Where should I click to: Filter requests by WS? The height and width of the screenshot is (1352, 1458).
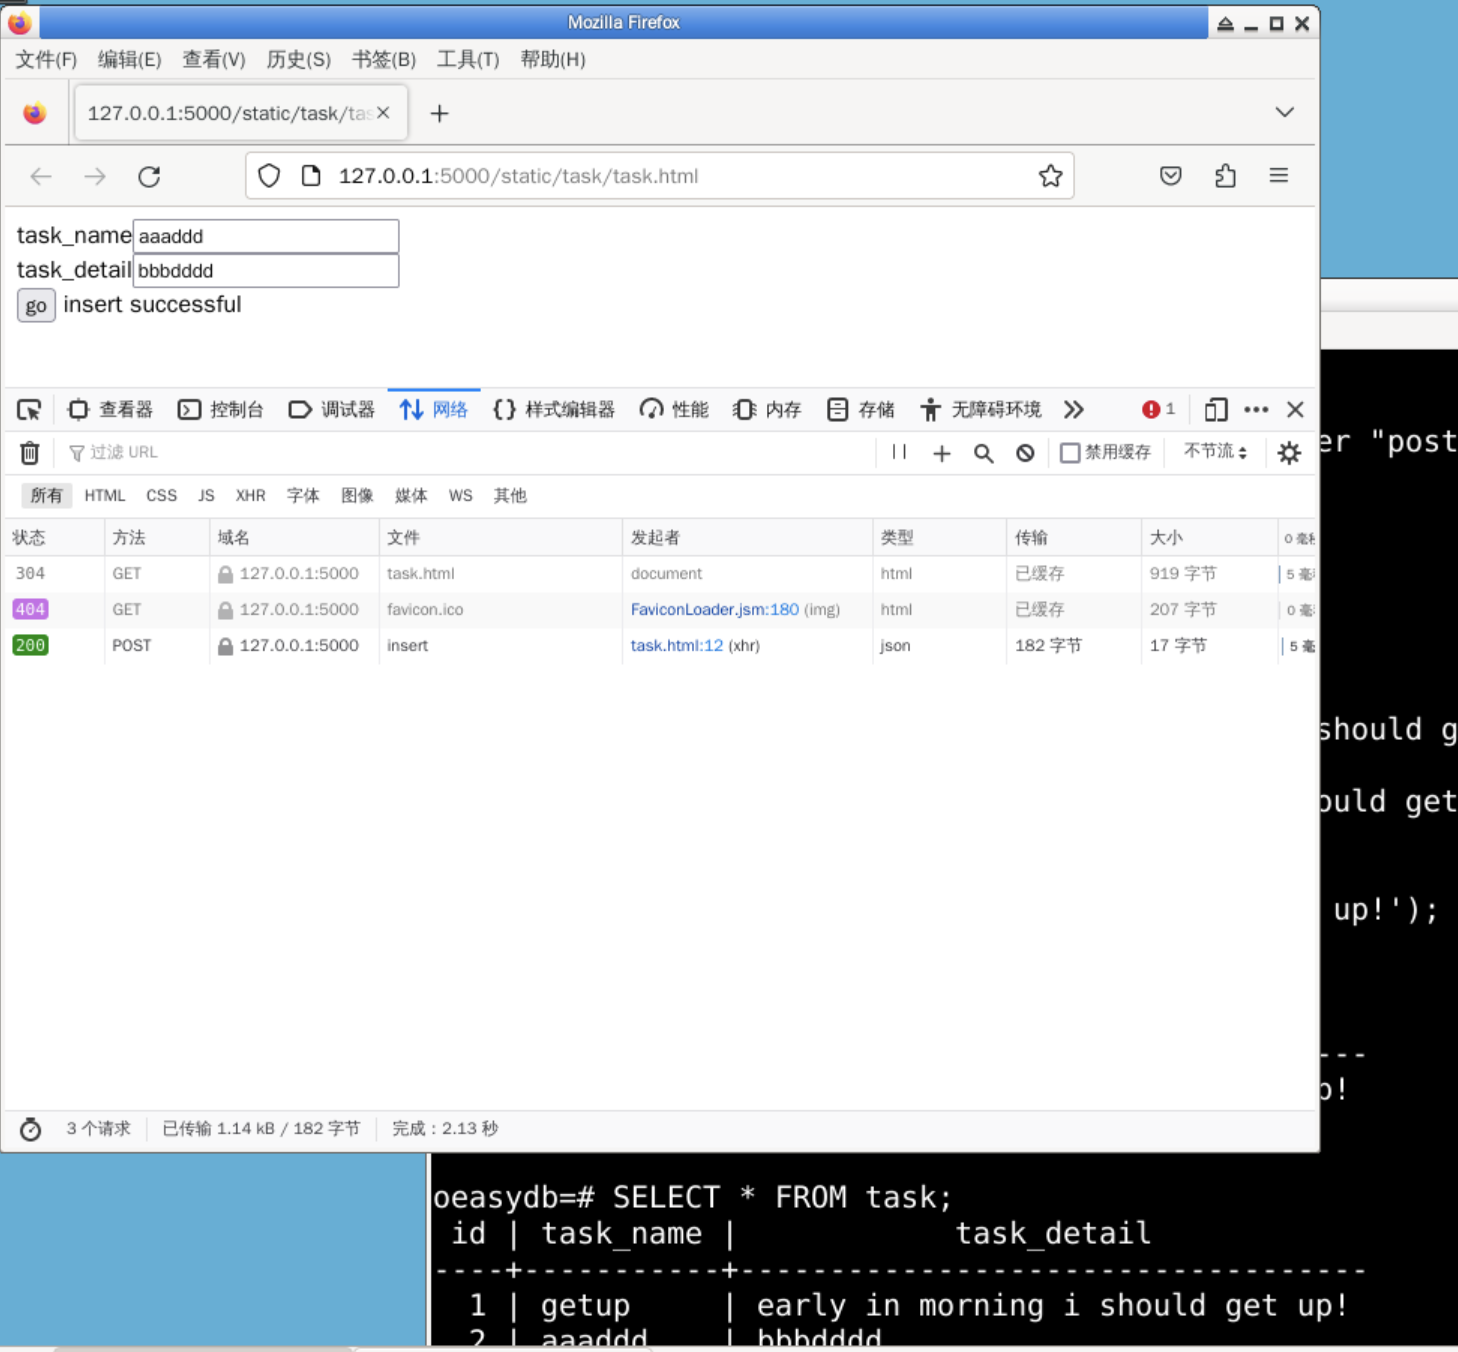460,496
